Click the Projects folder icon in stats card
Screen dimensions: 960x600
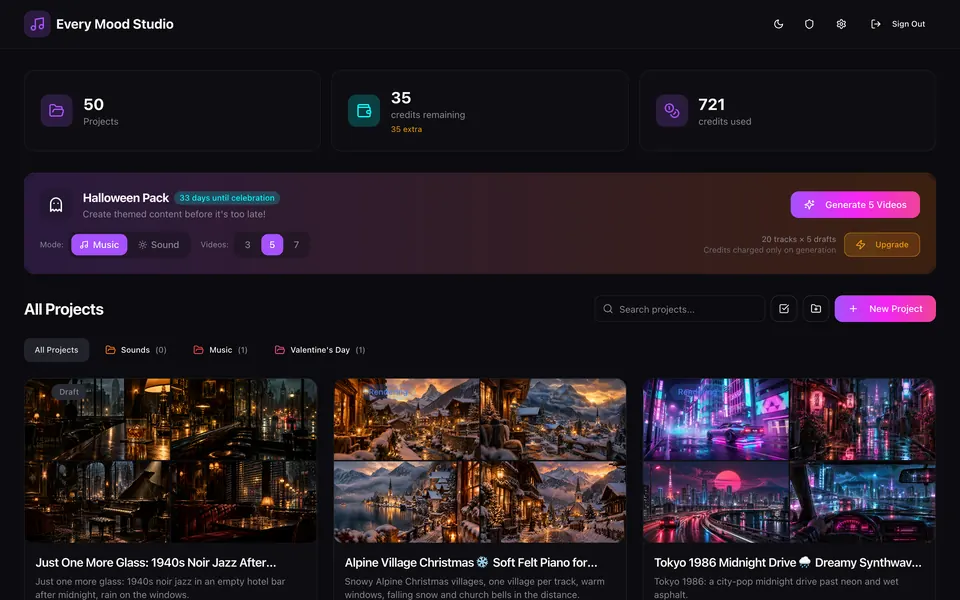point(56,110)
